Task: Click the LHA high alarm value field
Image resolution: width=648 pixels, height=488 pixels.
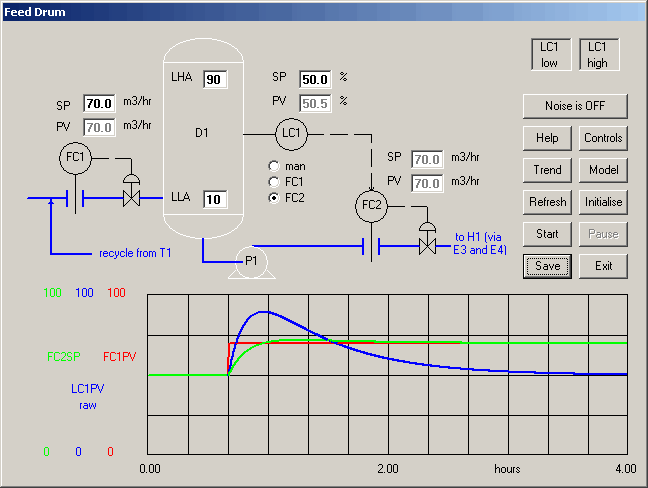Action: 215,79
